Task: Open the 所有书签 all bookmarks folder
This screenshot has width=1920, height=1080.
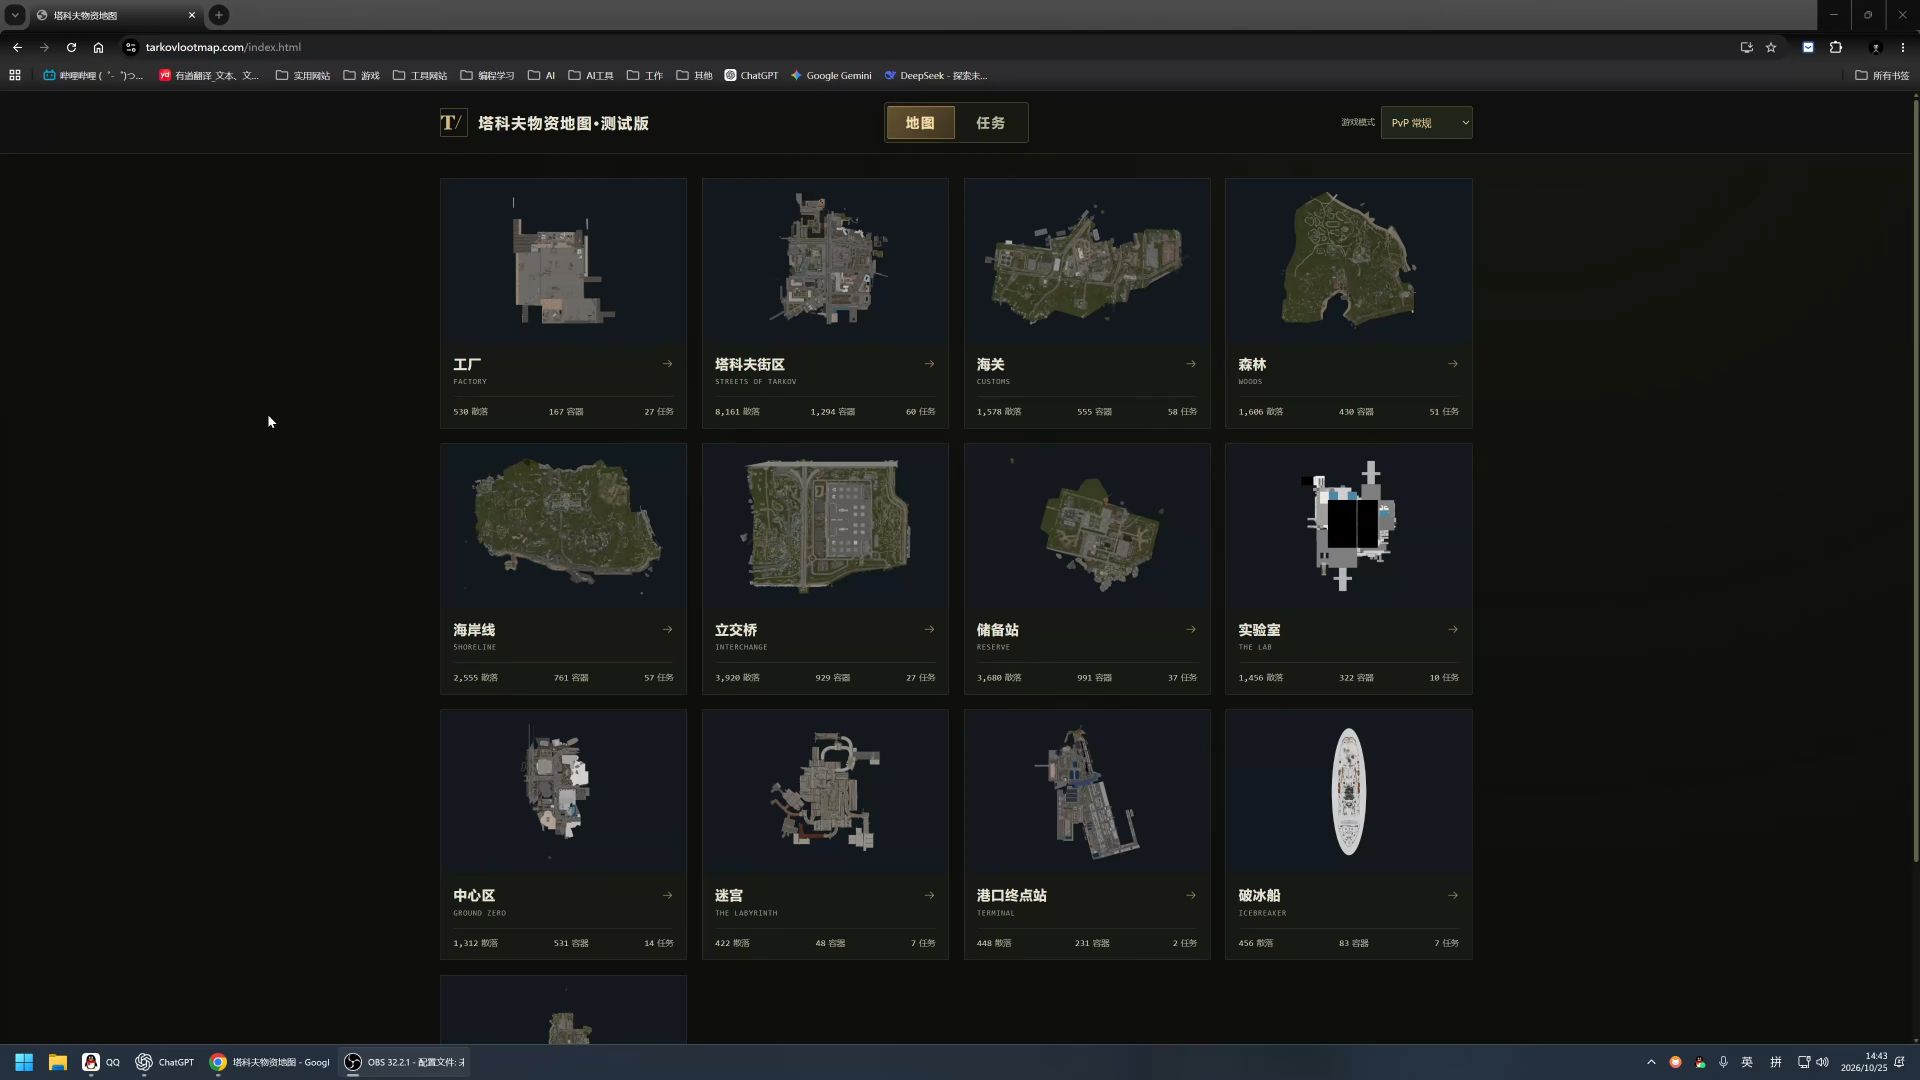Action: pyautogui.click(x=1882, y=75)
